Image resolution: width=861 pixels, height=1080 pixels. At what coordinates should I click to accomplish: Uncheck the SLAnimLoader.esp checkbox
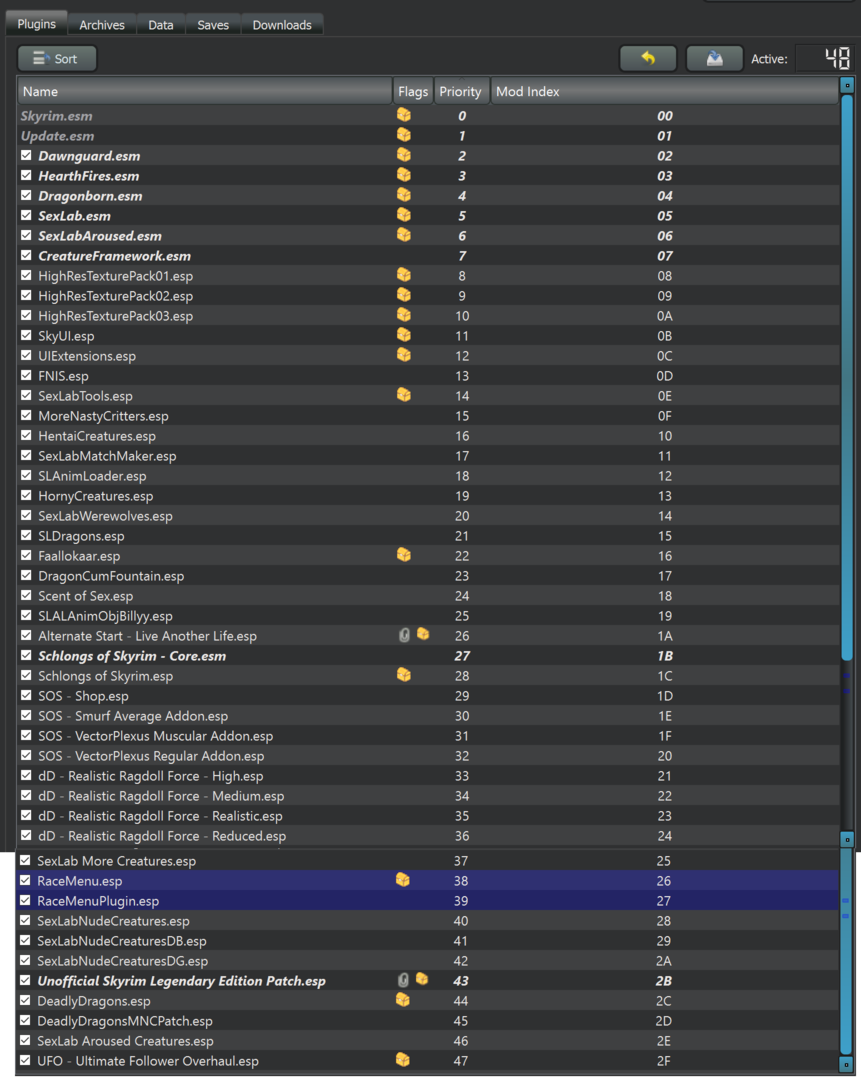pyautogui.click(x=26, y=475)
